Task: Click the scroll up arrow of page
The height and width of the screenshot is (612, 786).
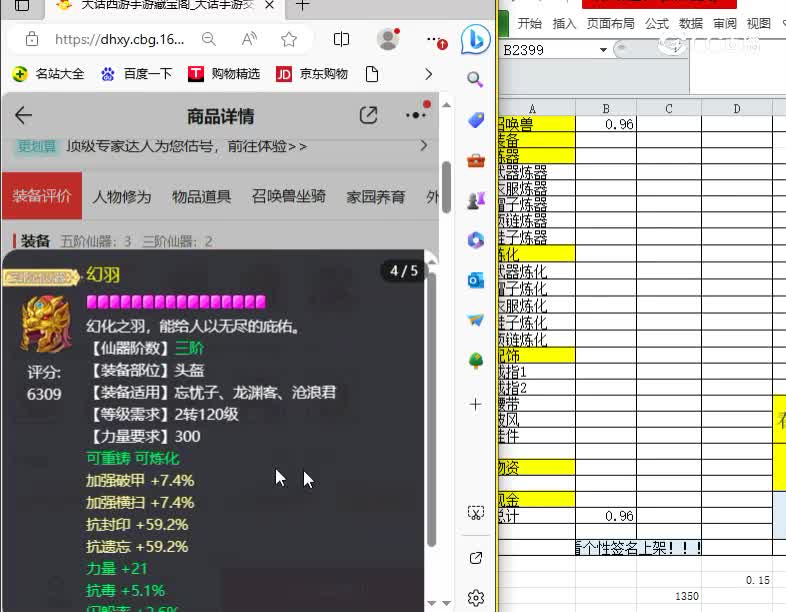Action: tap(446, 105)
